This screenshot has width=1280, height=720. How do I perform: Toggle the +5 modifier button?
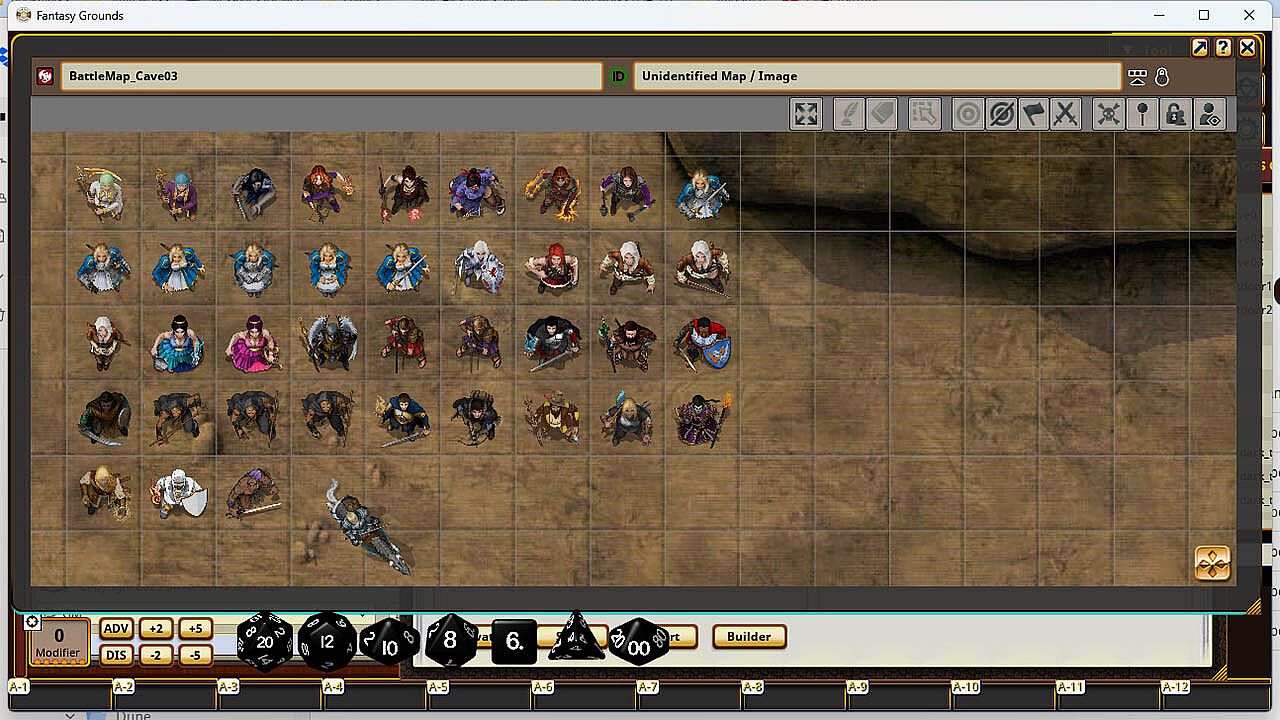click(x=195, y=629)
